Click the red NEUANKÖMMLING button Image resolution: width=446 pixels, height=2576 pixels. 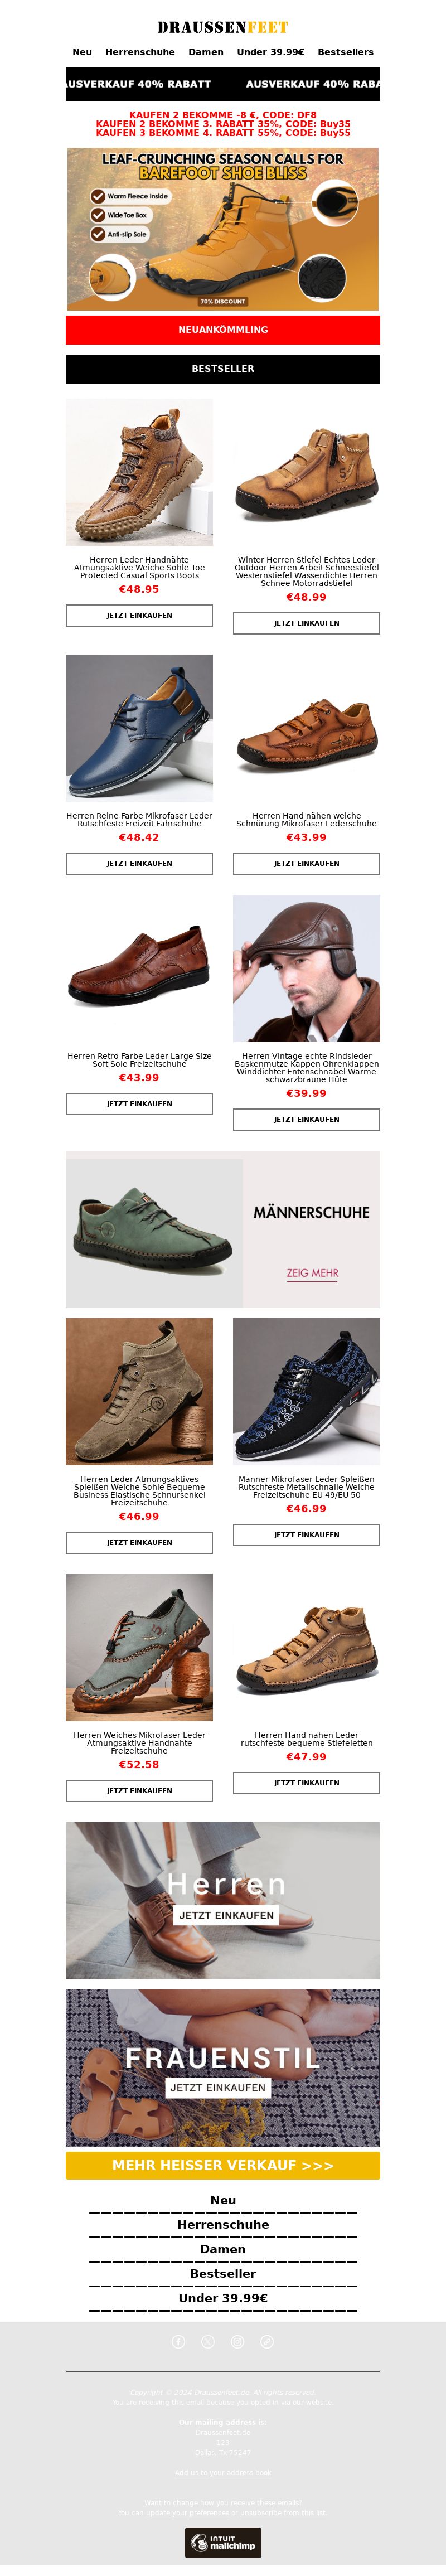tap(223, 330)
